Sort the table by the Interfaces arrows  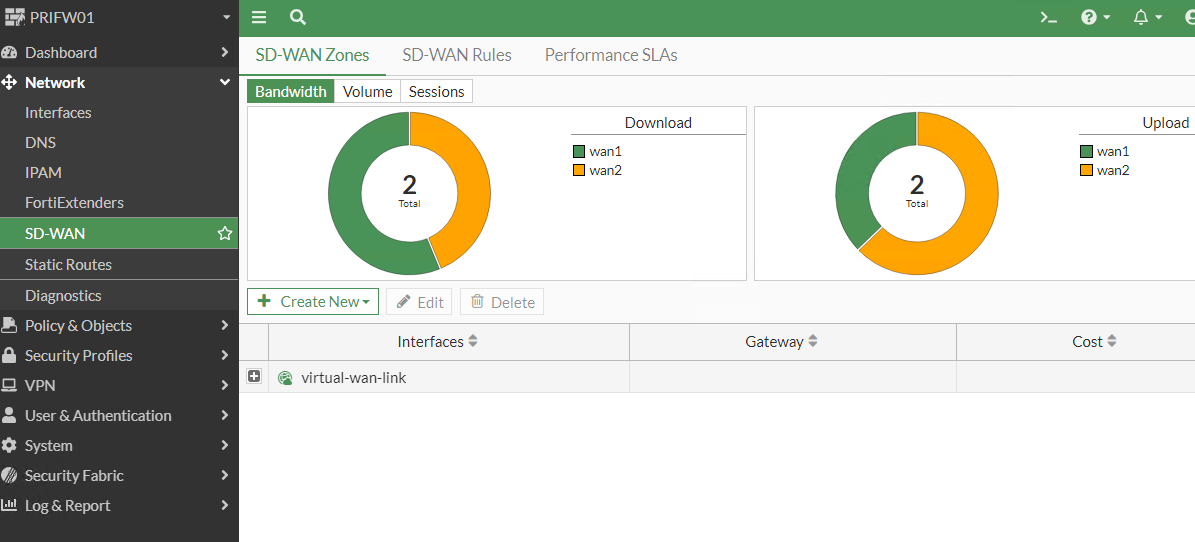(473, 342)
